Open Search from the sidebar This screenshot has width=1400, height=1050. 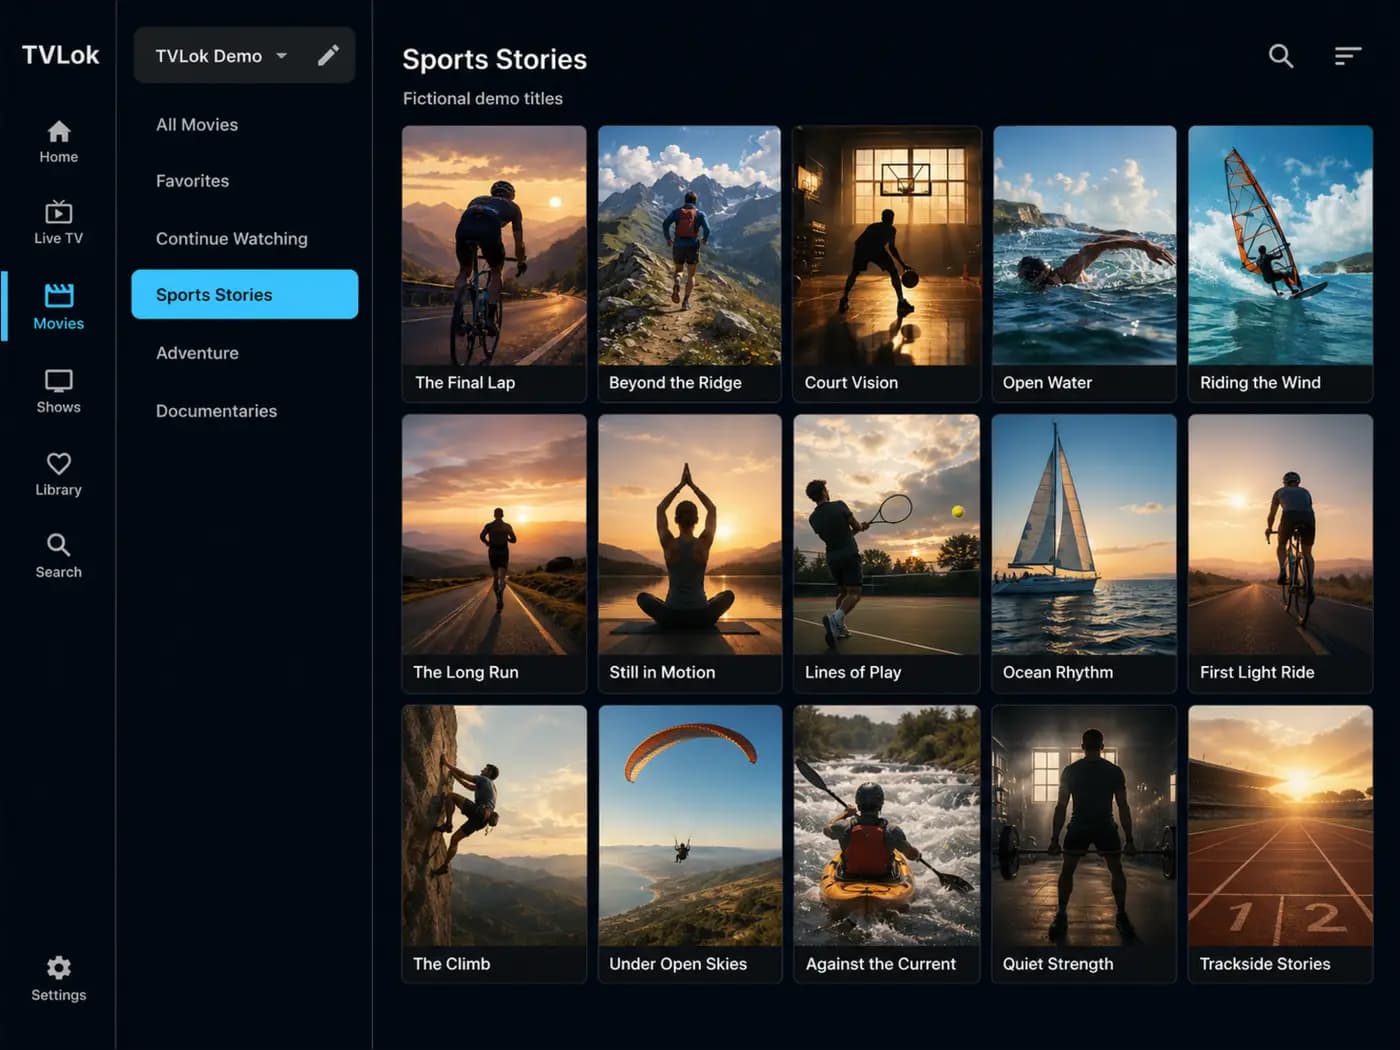coord(58,555)
